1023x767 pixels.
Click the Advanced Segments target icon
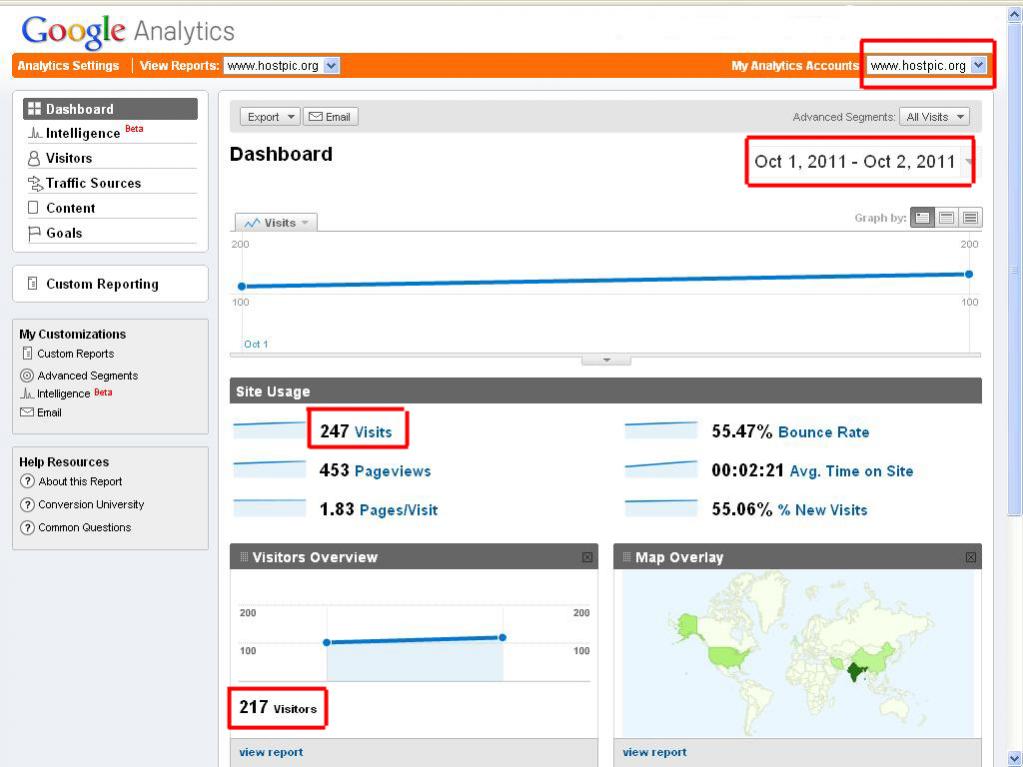(x=27, y=376)
